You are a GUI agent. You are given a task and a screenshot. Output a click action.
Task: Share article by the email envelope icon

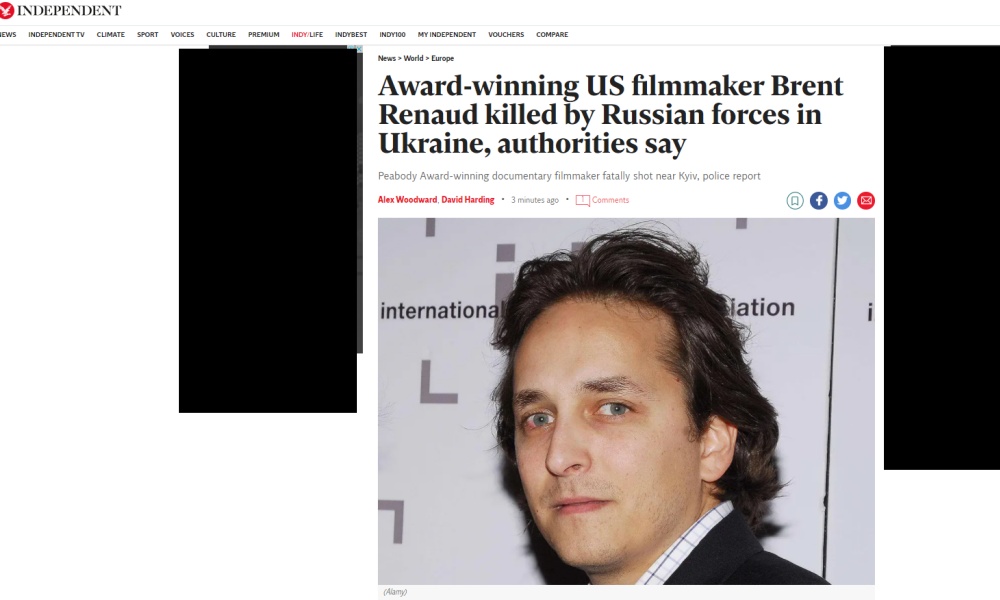(866, 201)
